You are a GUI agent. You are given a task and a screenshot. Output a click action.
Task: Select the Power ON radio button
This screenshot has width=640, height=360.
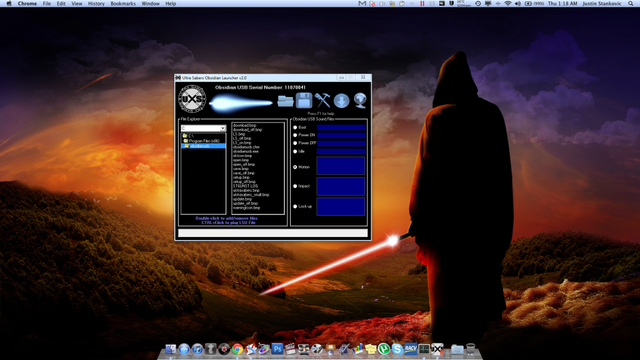click(x=295, y=135)
